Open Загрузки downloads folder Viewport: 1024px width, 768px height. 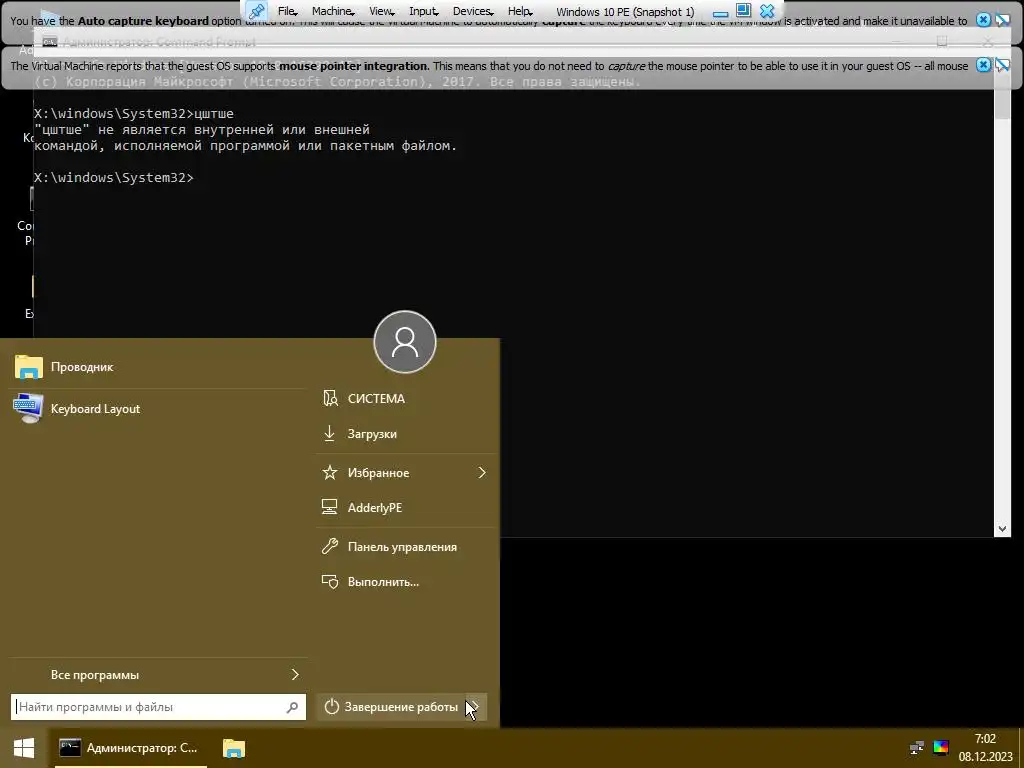tap(406, 434)
